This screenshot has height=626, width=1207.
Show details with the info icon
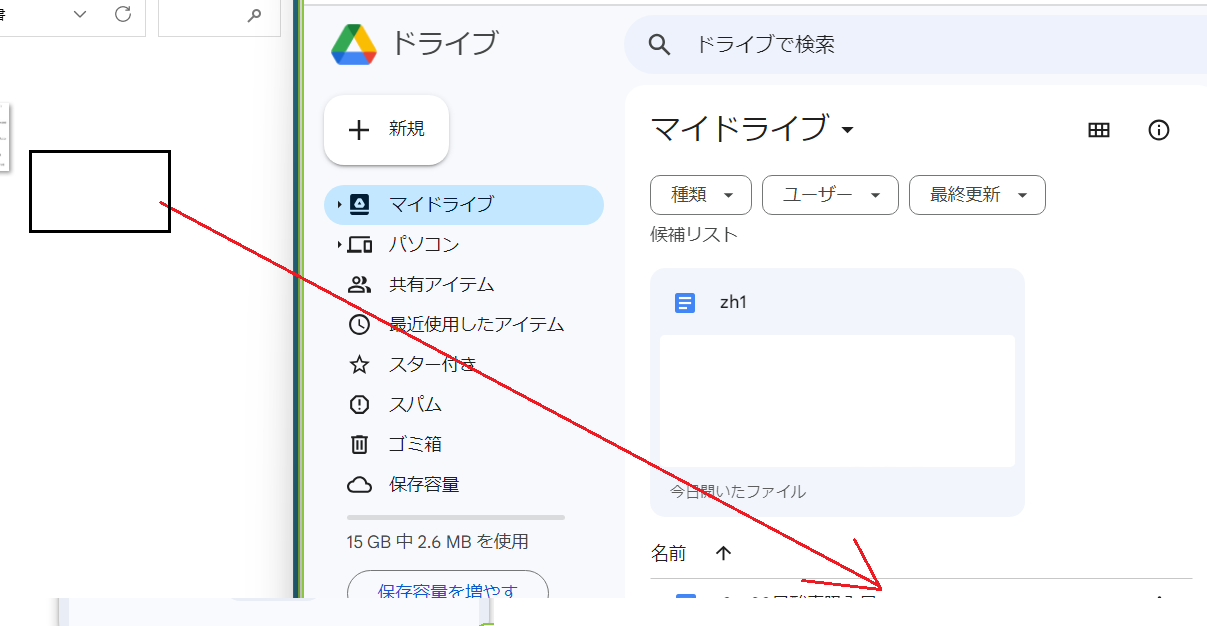pyautogui.click(x=1159, y=130)
